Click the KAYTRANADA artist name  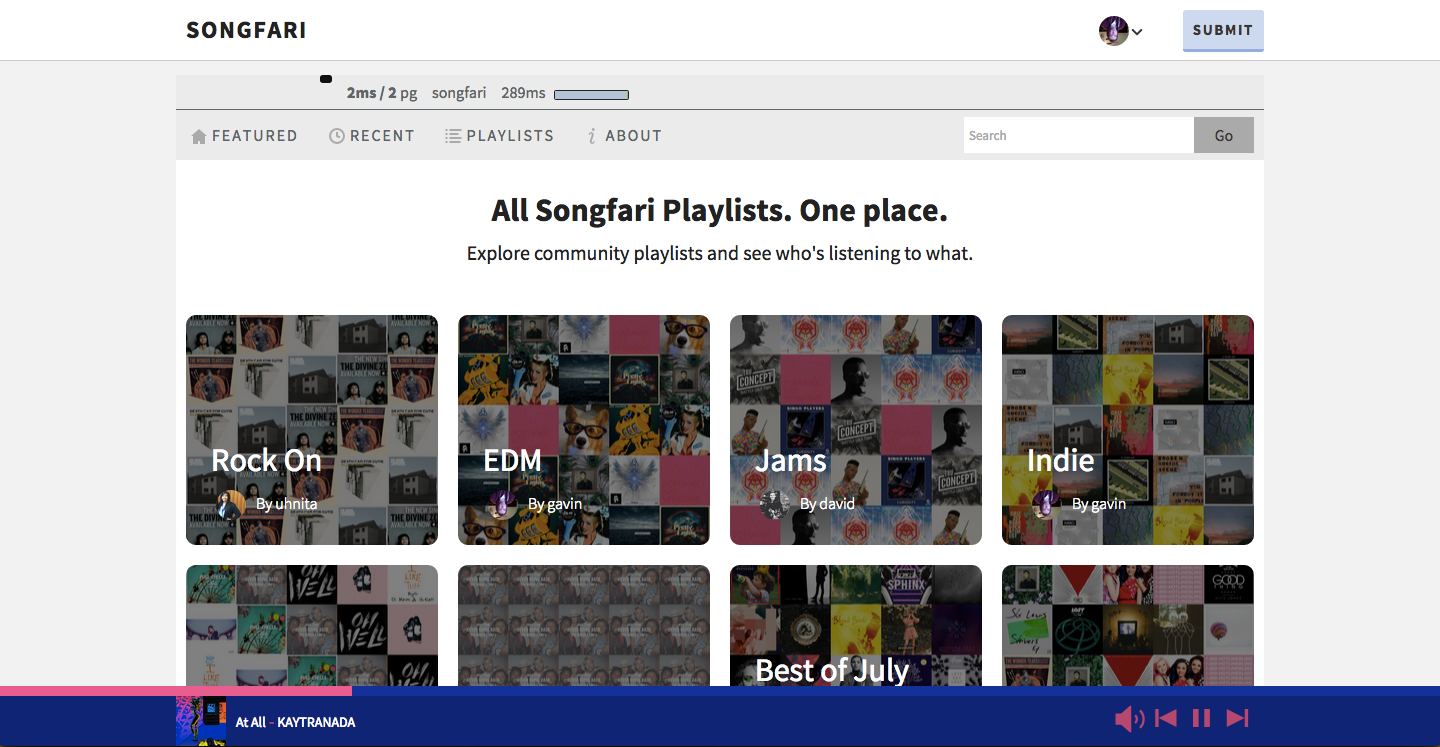pos(316,722)
